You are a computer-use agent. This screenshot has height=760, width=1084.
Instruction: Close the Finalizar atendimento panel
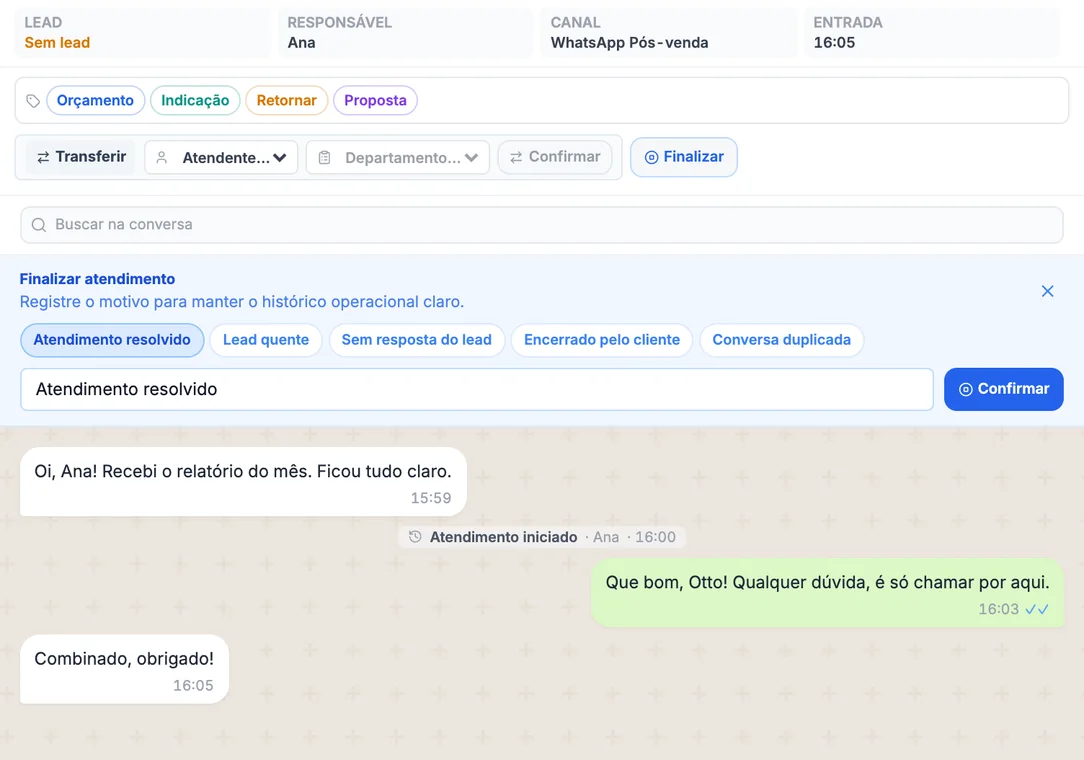point(1047,291)
